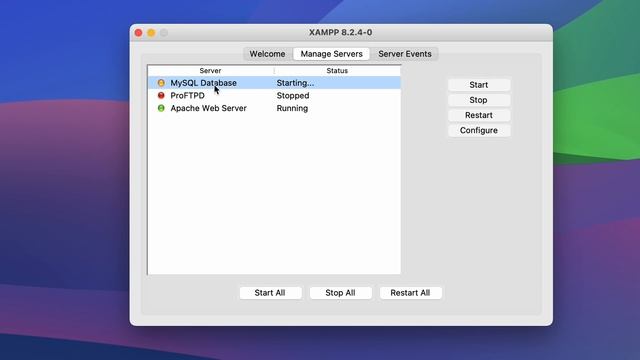
Task: Open Configure for the selected server
Action: click(x=479, y=130)
